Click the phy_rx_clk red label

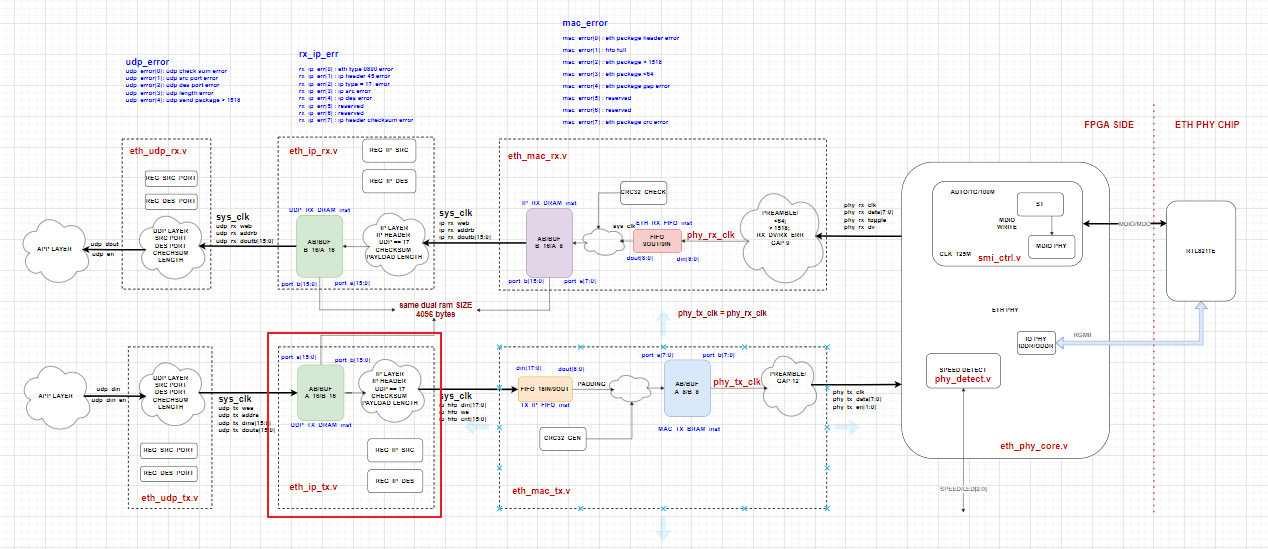coord(711,235)
